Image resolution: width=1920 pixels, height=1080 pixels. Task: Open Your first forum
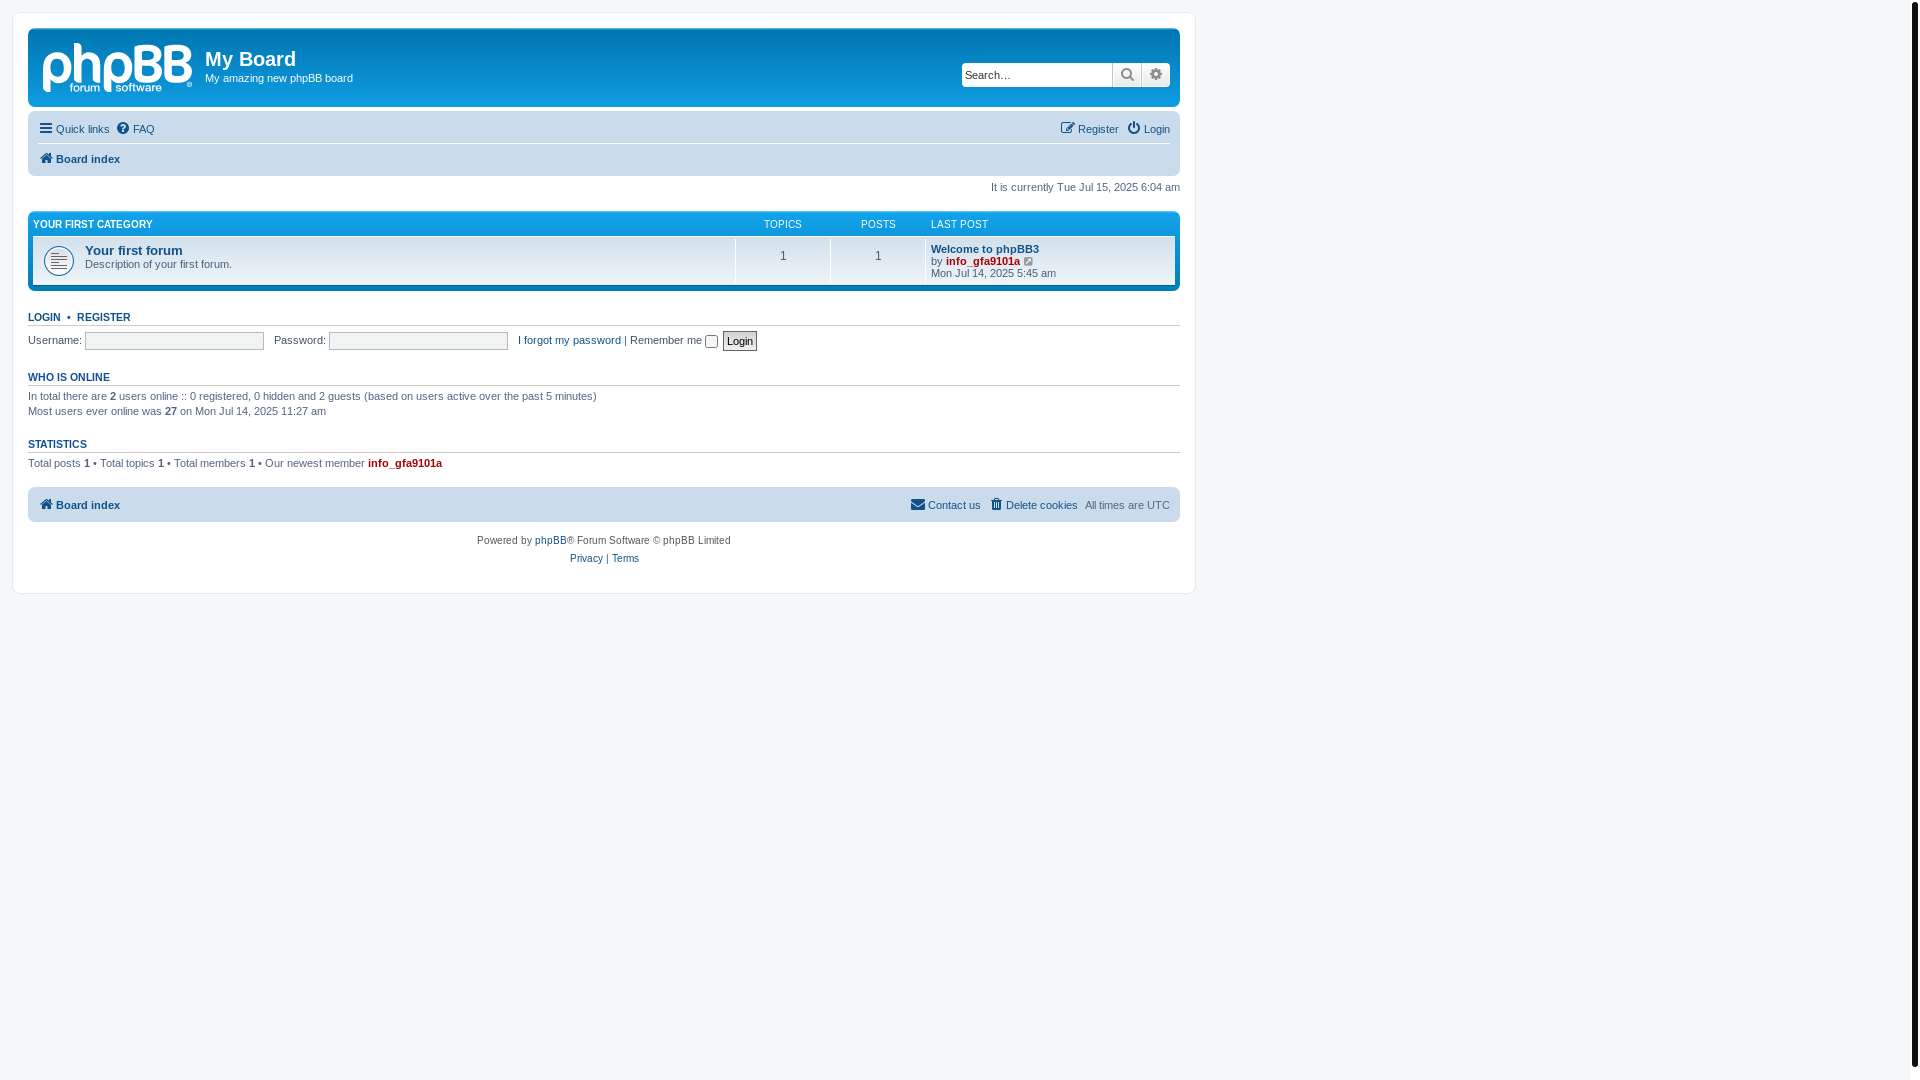(134, 251)
